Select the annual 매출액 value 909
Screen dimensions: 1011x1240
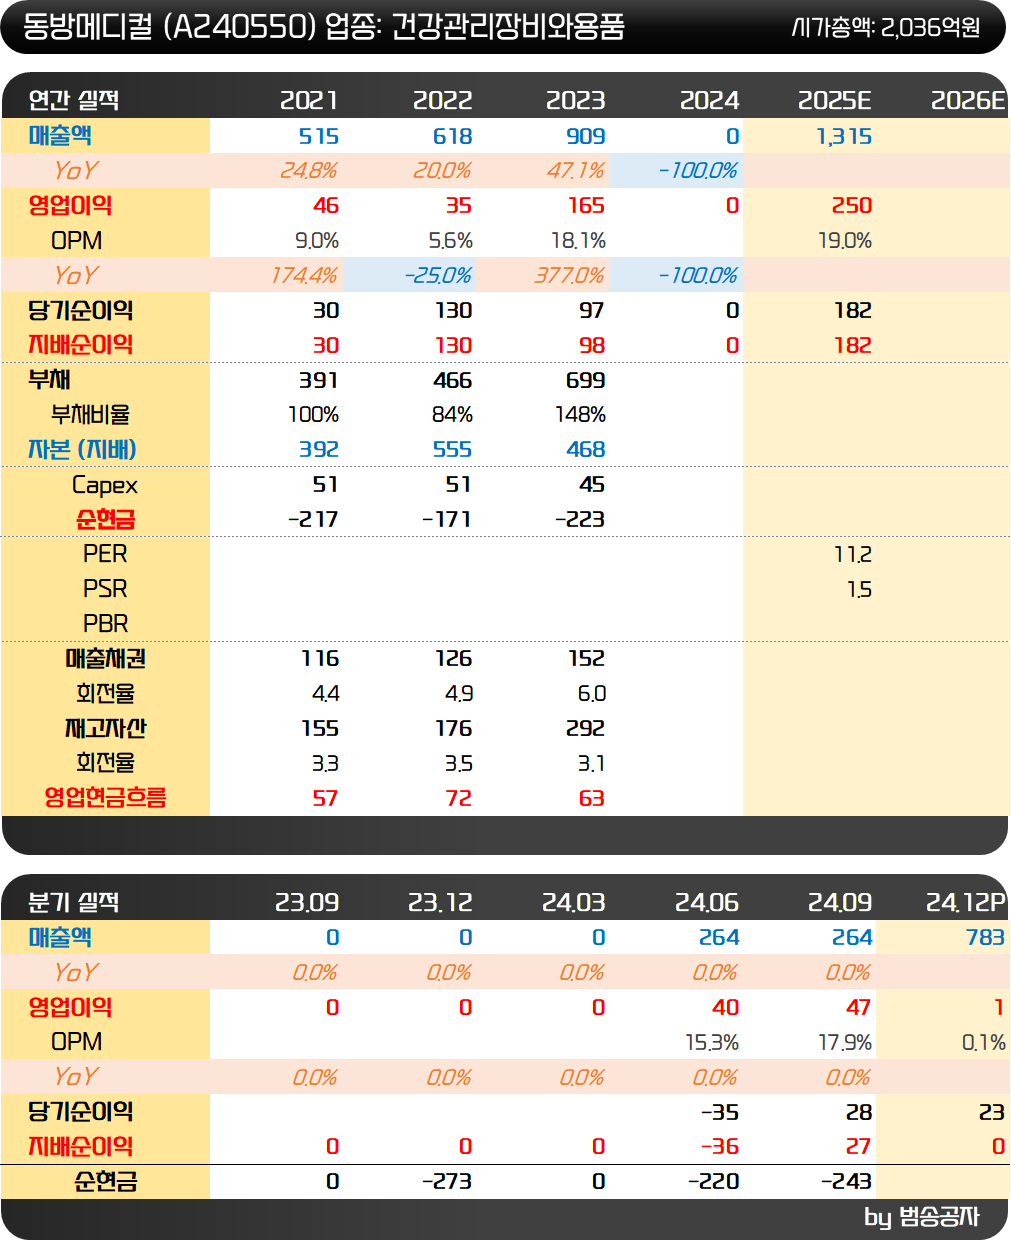(x=585, y=136)
